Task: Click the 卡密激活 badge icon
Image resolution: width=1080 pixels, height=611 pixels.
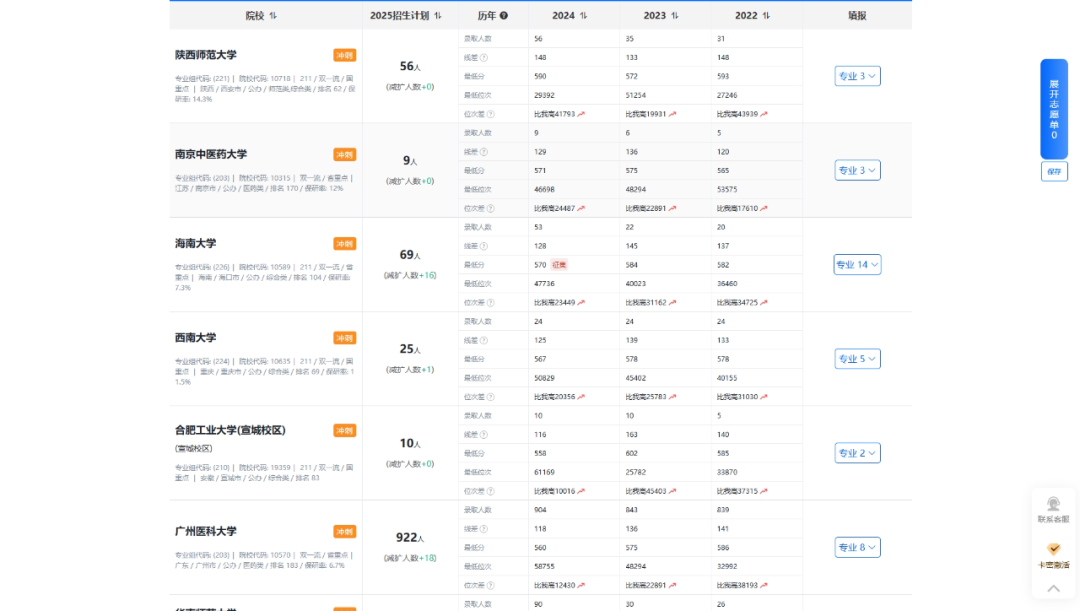Action: 1053,549
